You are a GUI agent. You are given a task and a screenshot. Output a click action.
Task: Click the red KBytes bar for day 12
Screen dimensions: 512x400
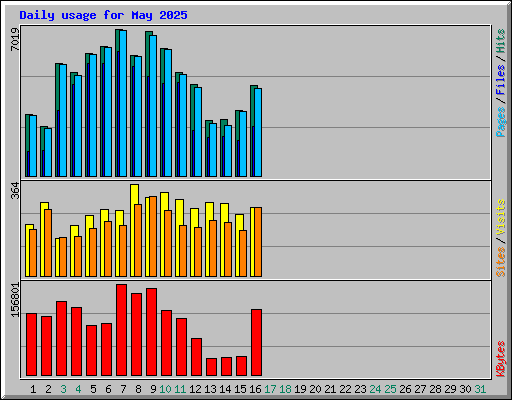196,357
